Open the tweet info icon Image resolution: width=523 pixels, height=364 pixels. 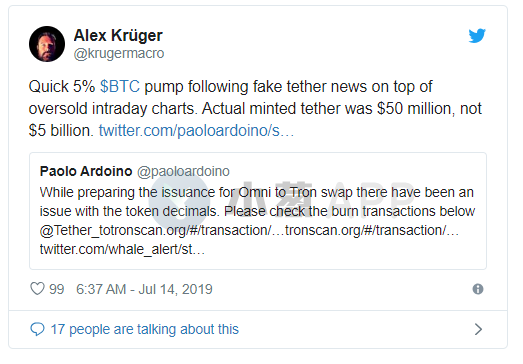(478, 289)
